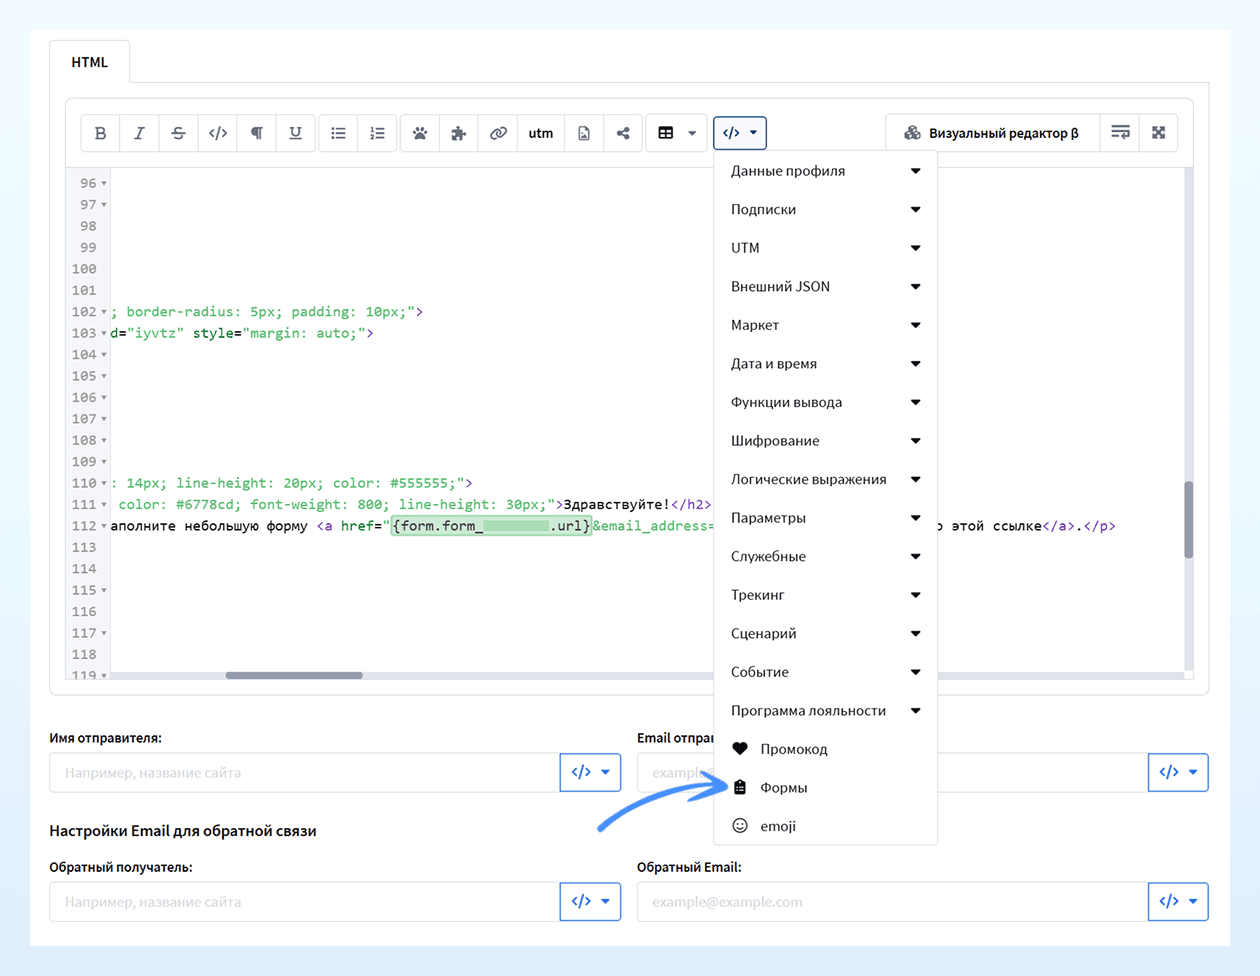Switch to the HTML tab
Viewport: 1260px width, 976px height.
(x=89, y=62)
